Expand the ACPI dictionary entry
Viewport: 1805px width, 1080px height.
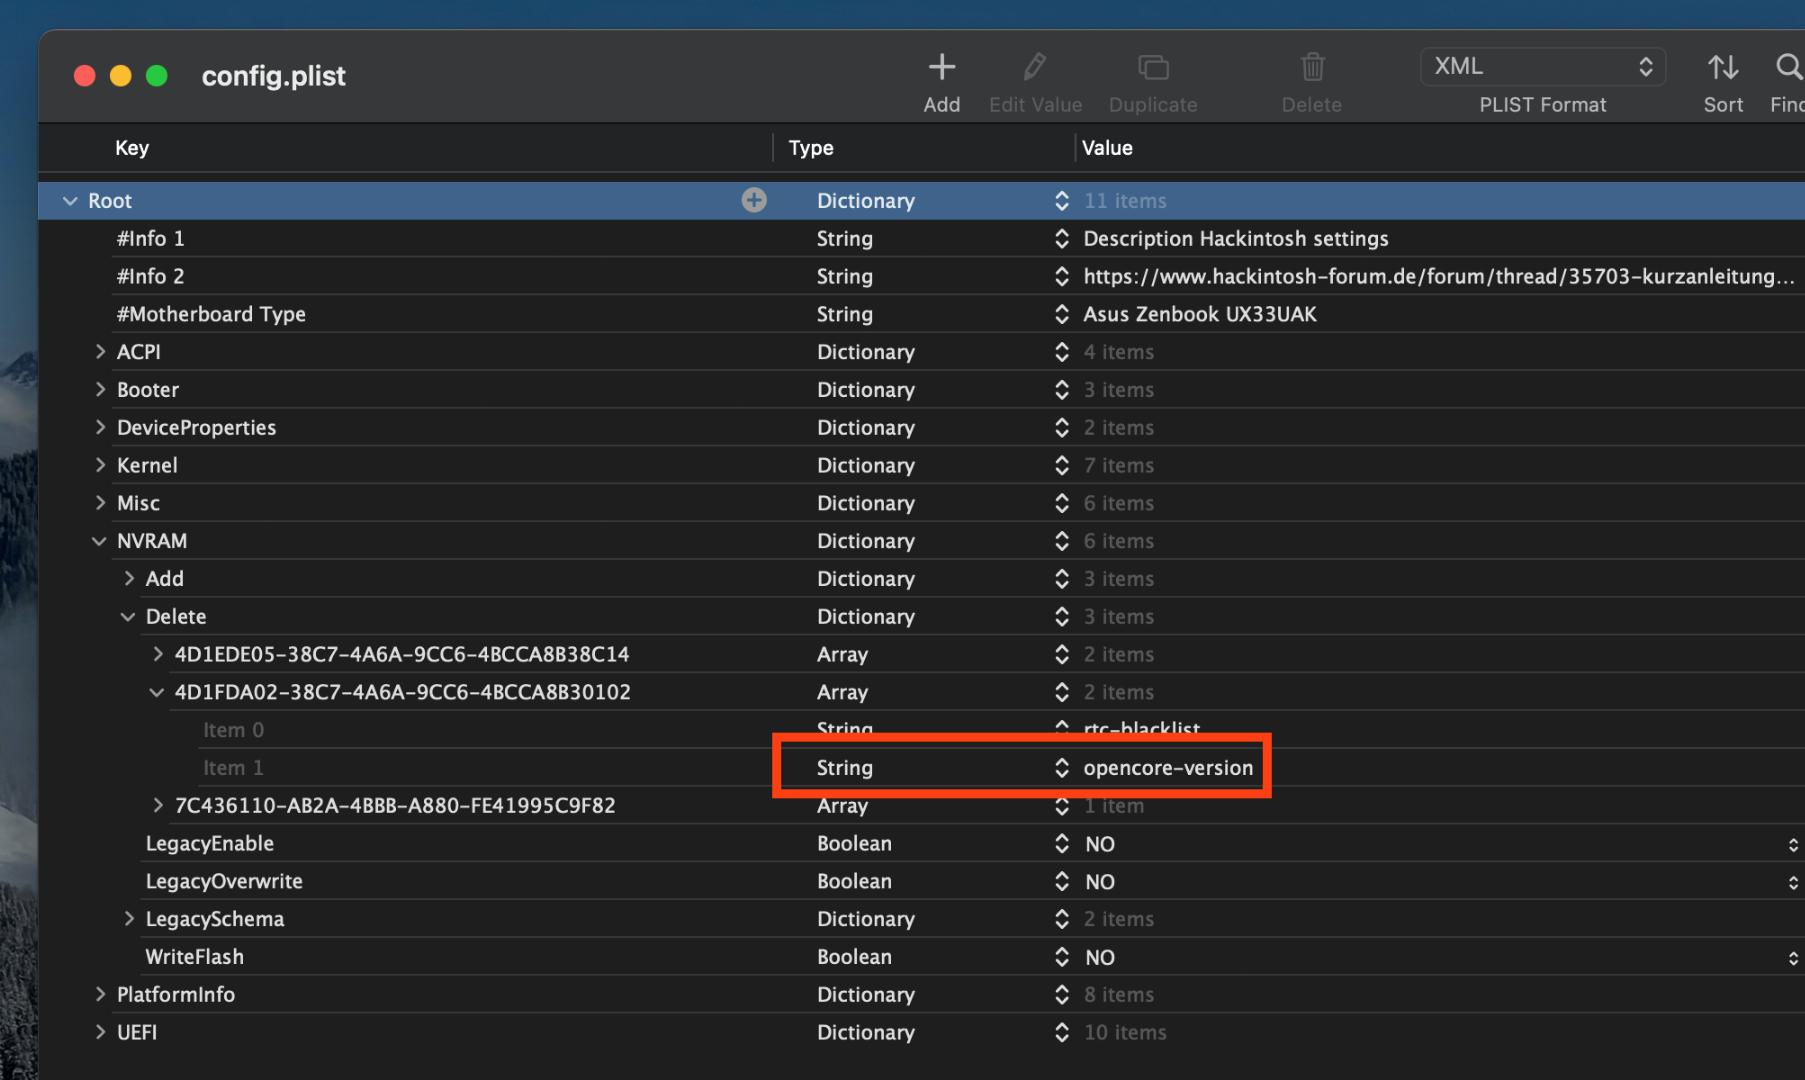click(x=100, y=352)
